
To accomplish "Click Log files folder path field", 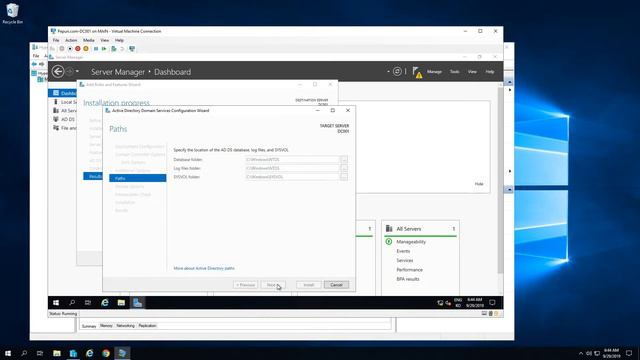I will (x=292, y=168).
